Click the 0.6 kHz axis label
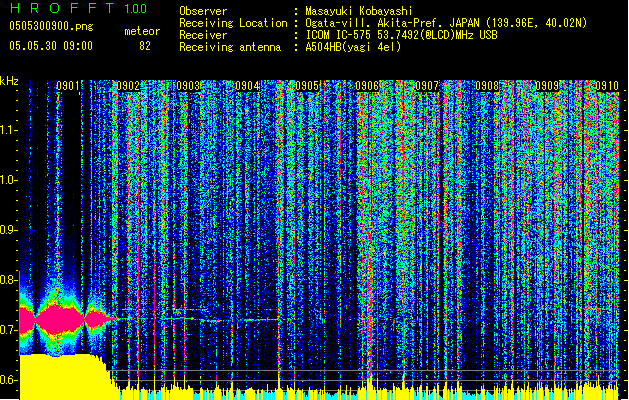The width and height of the screenshot is (629, 400). pyautogui.click(x=9, y=380)
